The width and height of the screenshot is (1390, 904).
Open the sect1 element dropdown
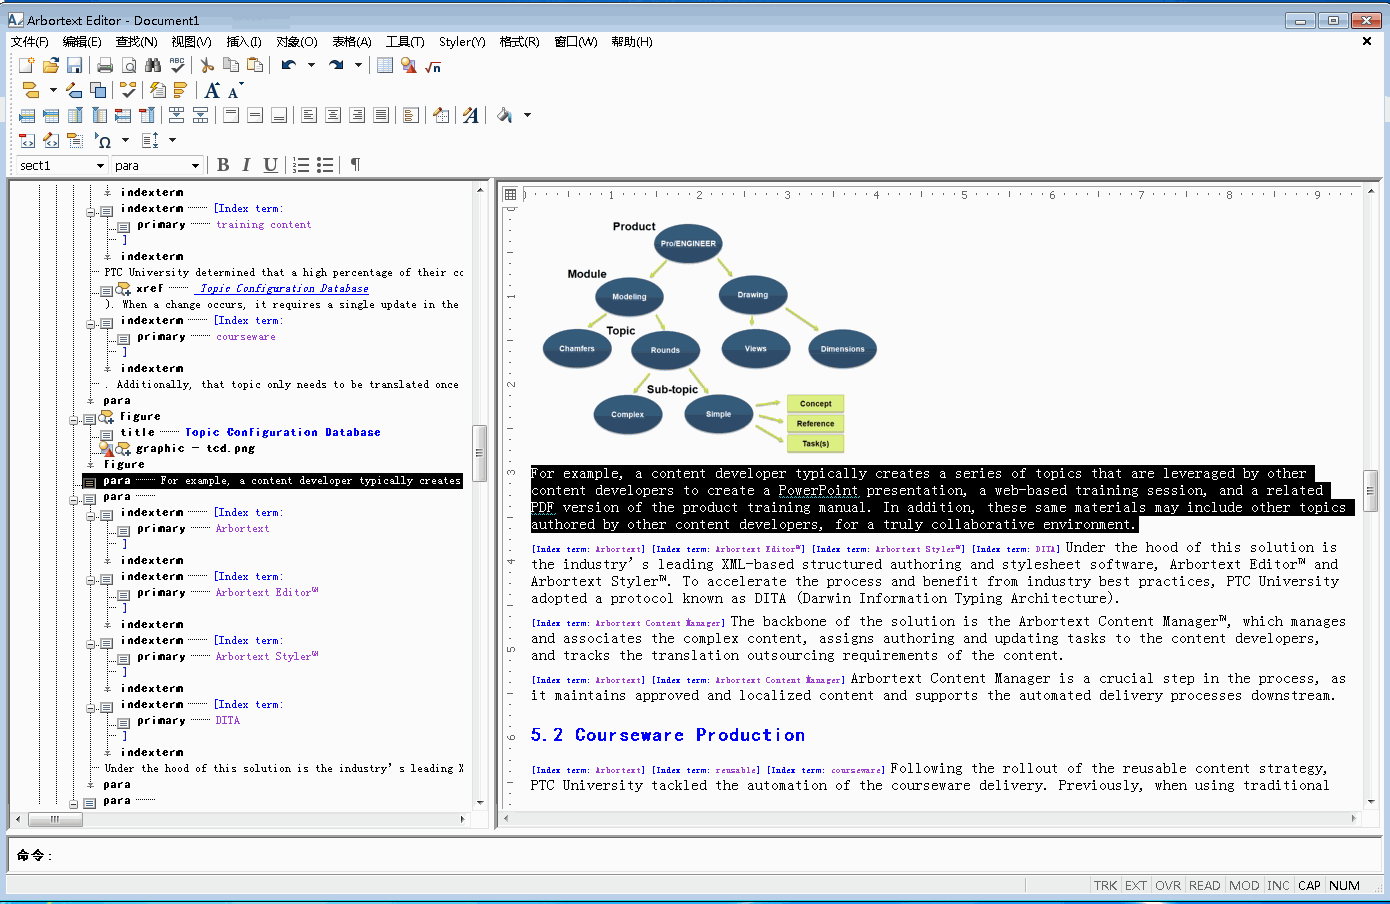tap(100, 166)
